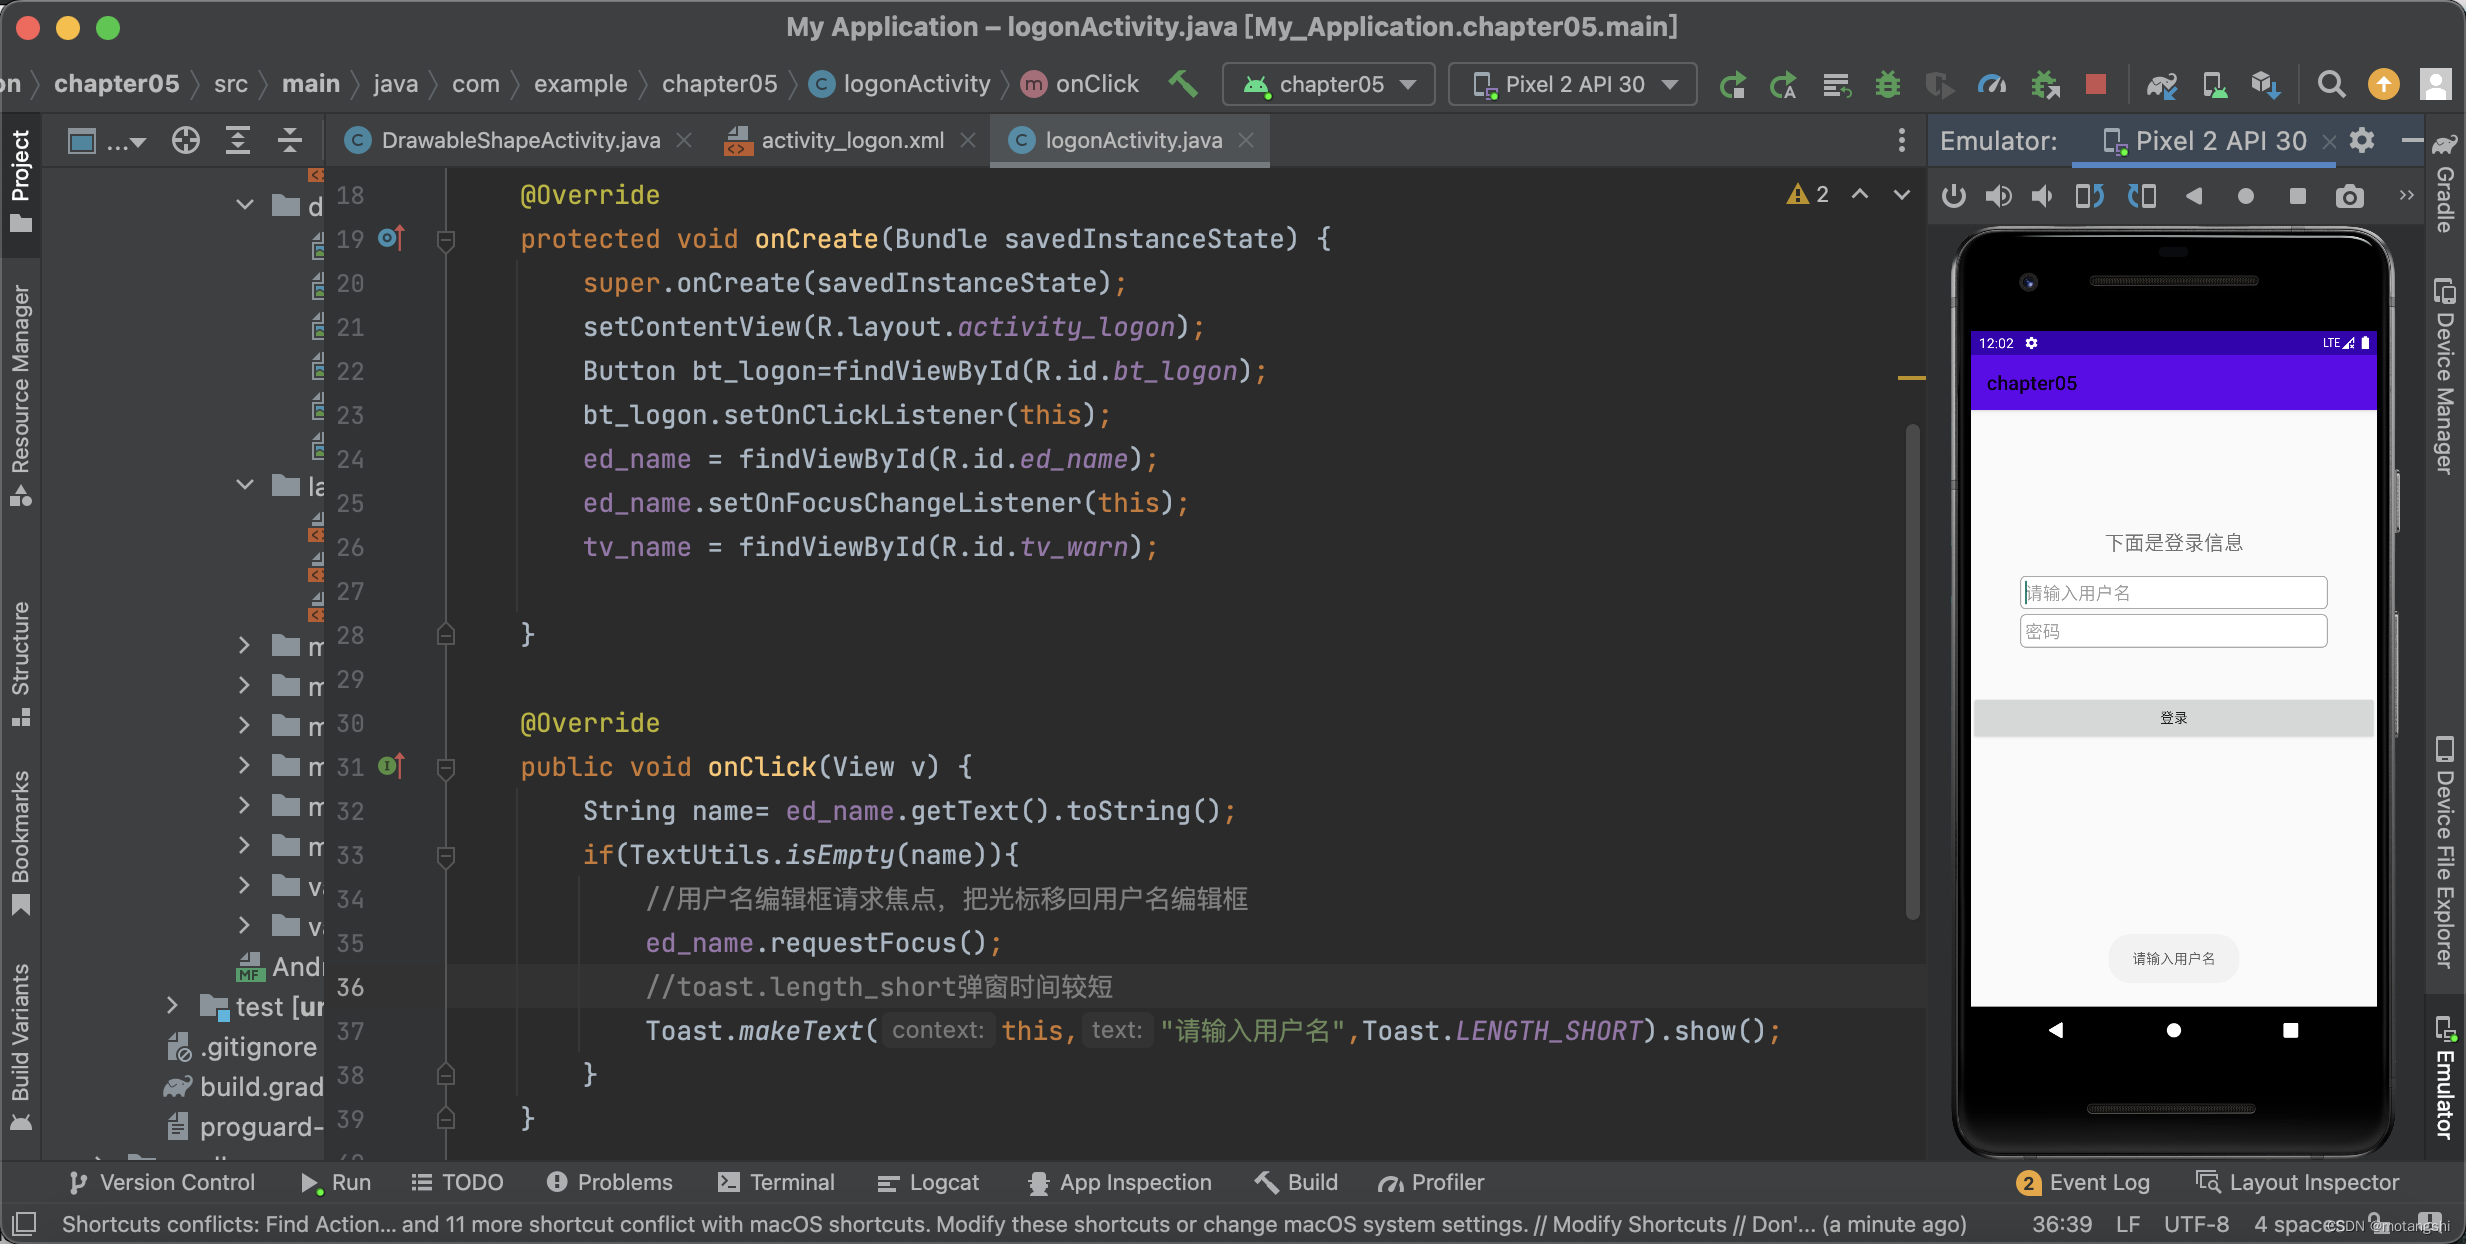Rotate the emulator counterclockwise
Image resolution: width=2466 pixels, height=1244 pixels.
tap(2088, 196)
